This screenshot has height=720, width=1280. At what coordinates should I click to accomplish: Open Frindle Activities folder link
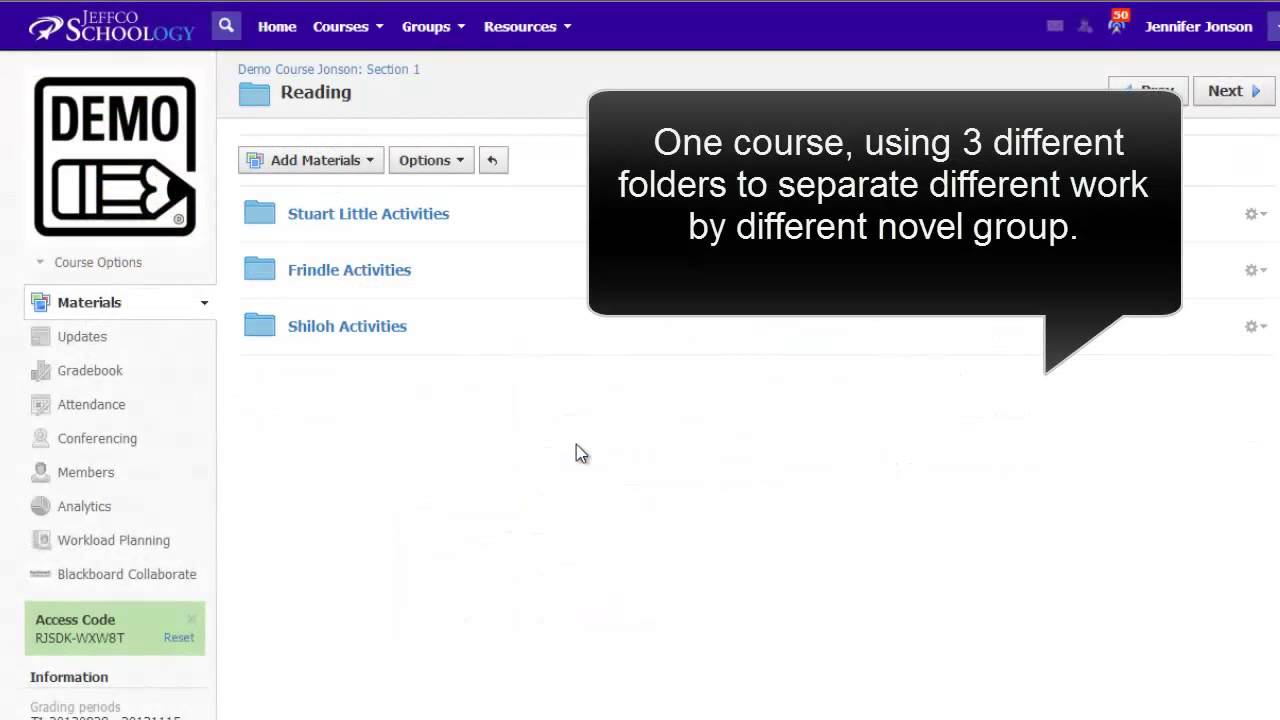pyautogui.click(x=349, y=269)
